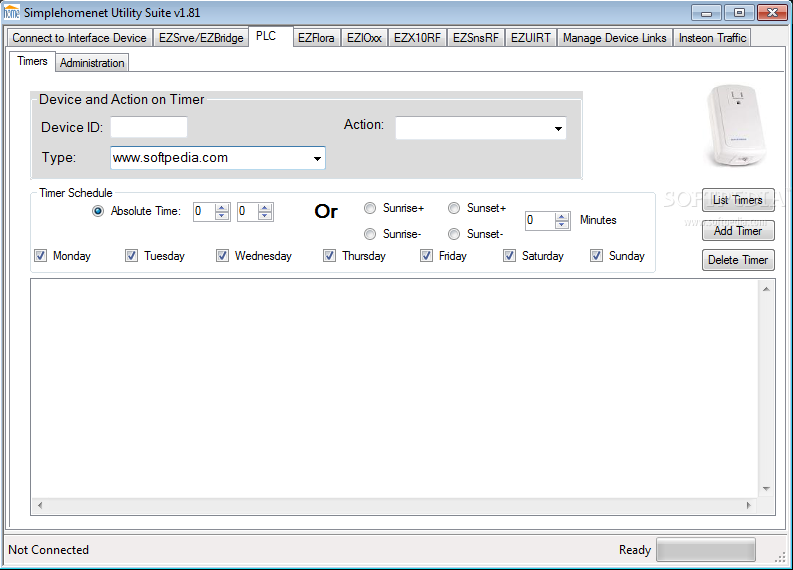Increase the Absolute Time minute spinner
Viewport: 793px width, 570px height.
pyautogui.click(x=265, y=207)
